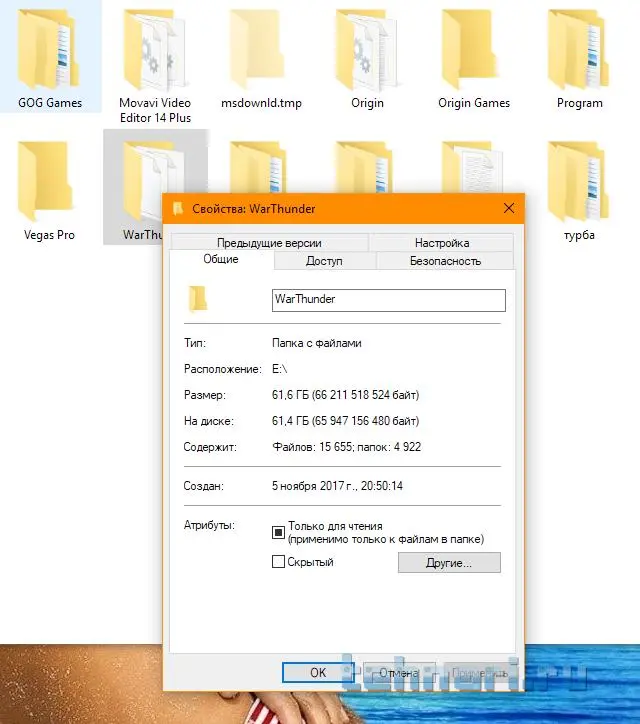Open the 'Безопасность' tab
This screenshot has width=640, height=724.
click(x=445, y=261)
